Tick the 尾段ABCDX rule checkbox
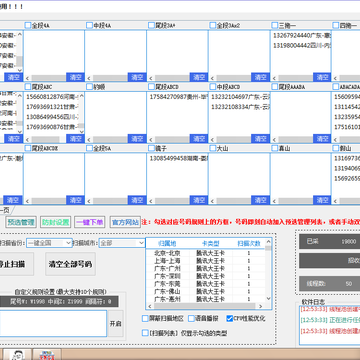Viewport: 360px width, 360px height. click(x=28, y=148)
